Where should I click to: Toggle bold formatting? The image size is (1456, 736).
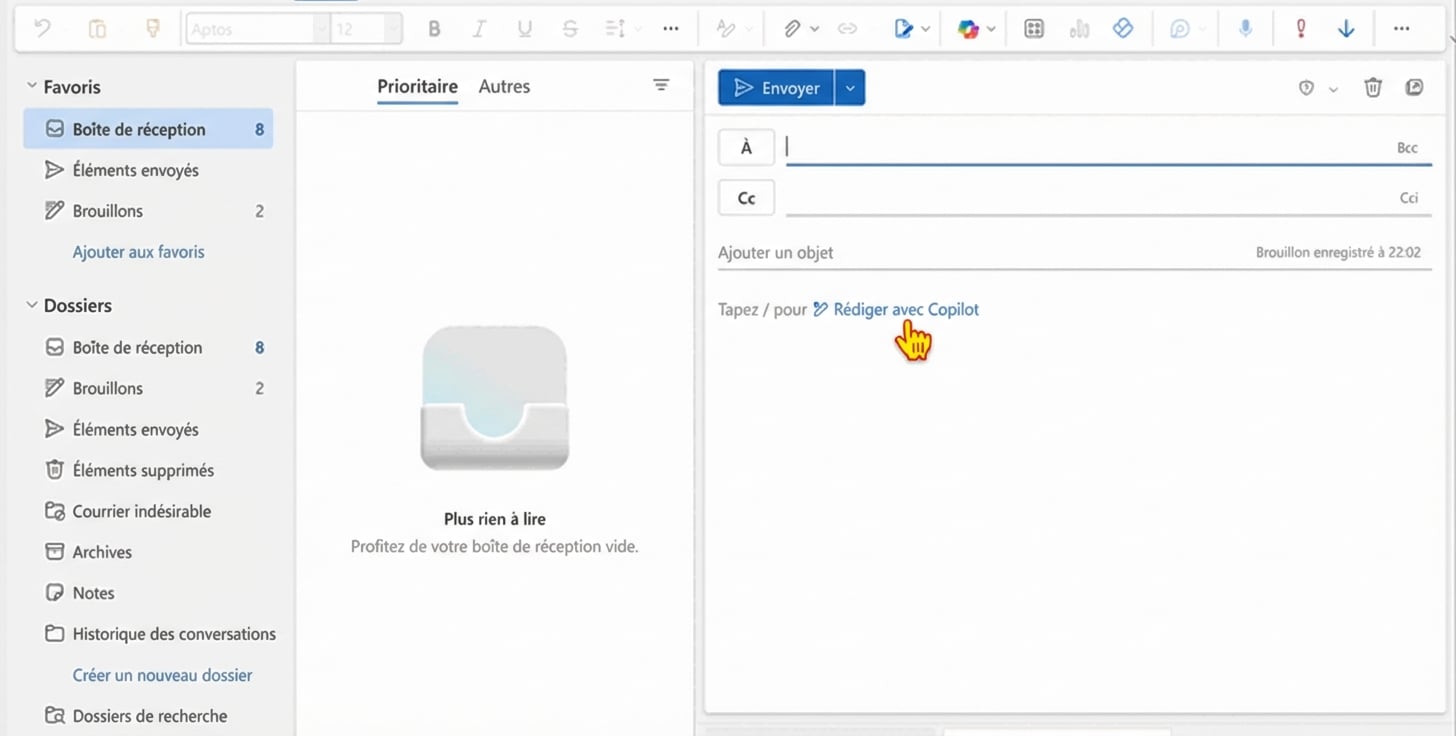pyautogui.click(x=434, y=29)
